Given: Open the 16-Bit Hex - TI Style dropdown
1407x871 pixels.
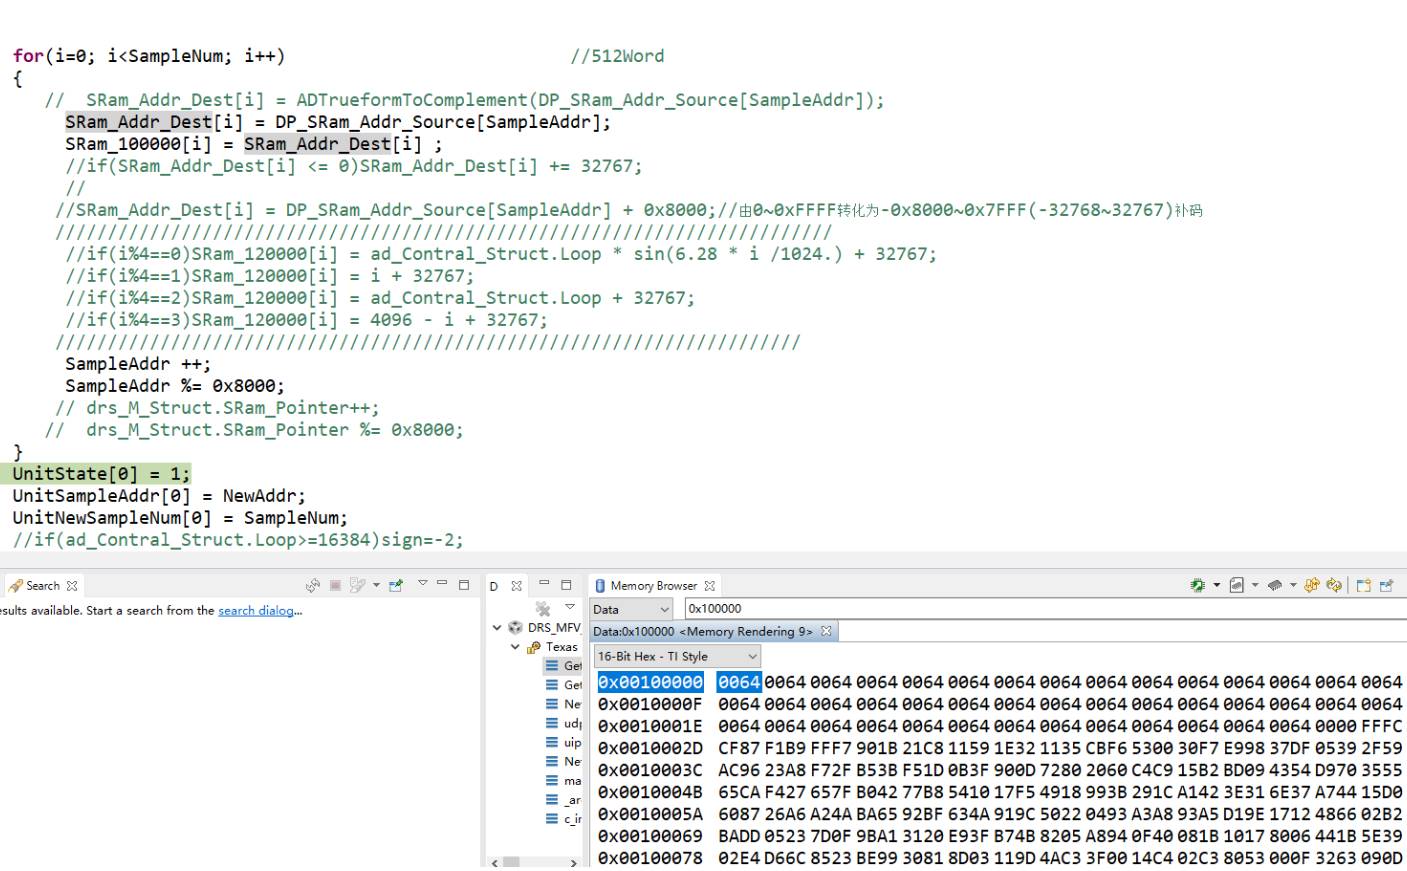Looking at the screenshot, I should 677,657.
